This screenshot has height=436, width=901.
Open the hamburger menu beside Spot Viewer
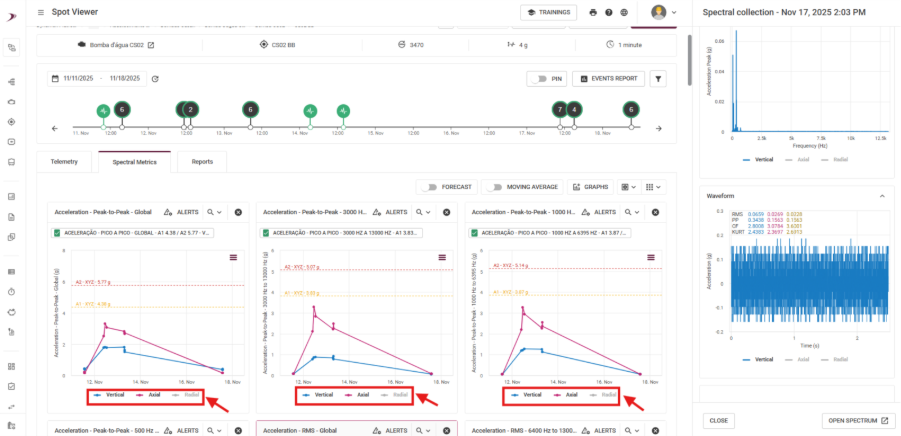tap(40, 12)
